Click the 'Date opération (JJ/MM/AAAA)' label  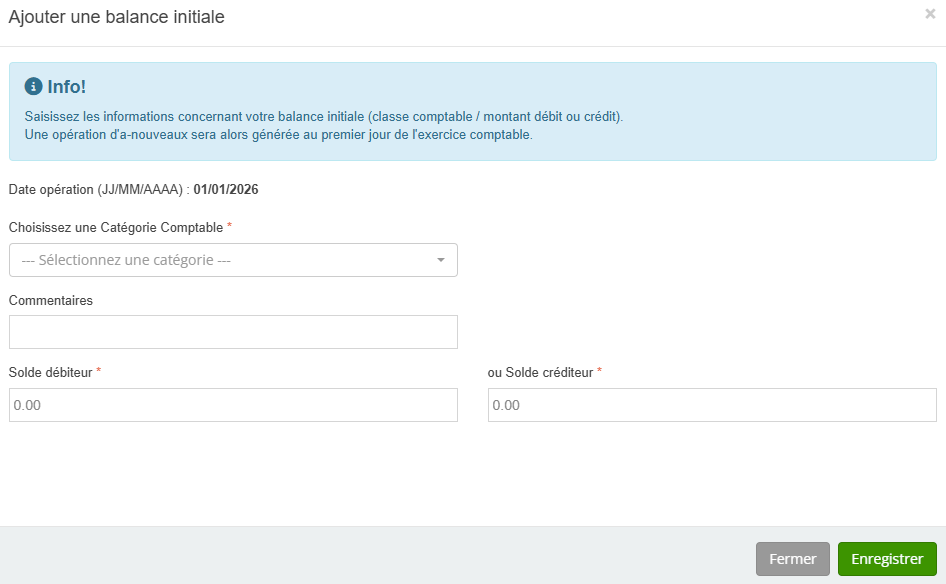(x=96, y=189)
